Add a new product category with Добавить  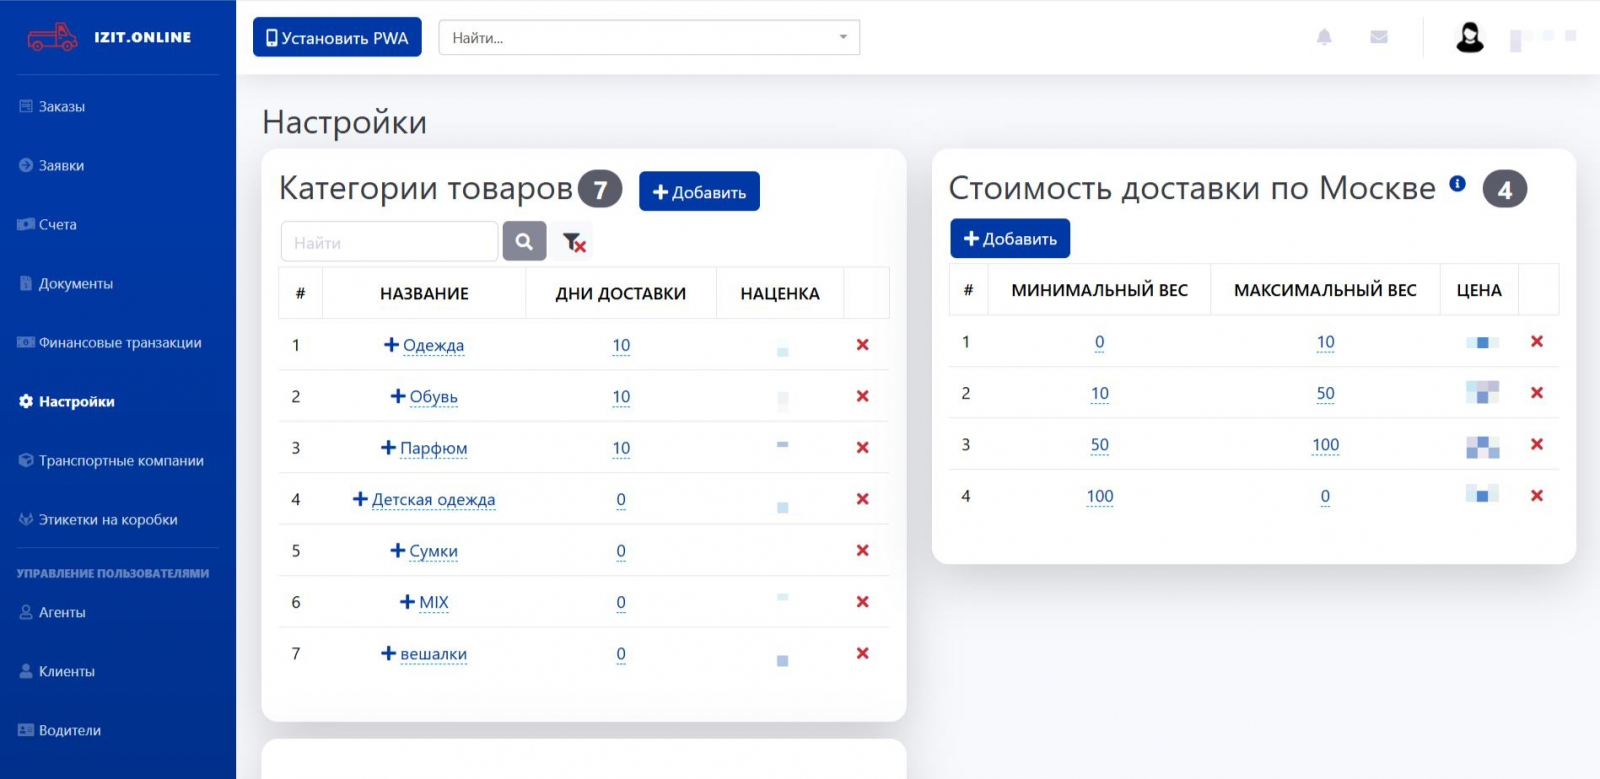[699, 191]
